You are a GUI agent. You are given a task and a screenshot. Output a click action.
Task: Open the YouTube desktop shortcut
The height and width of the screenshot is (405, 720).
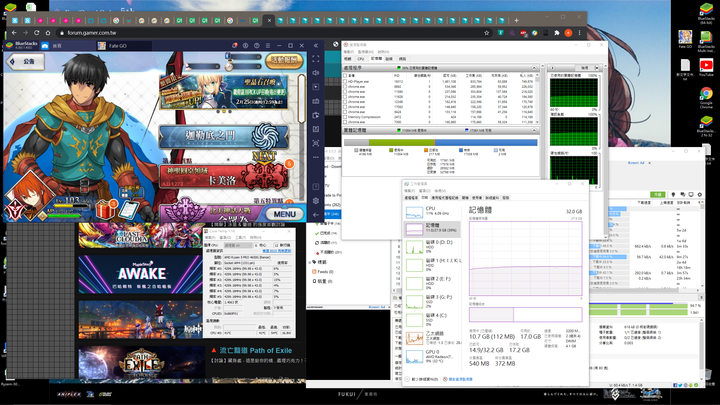[x=706, y=68]
